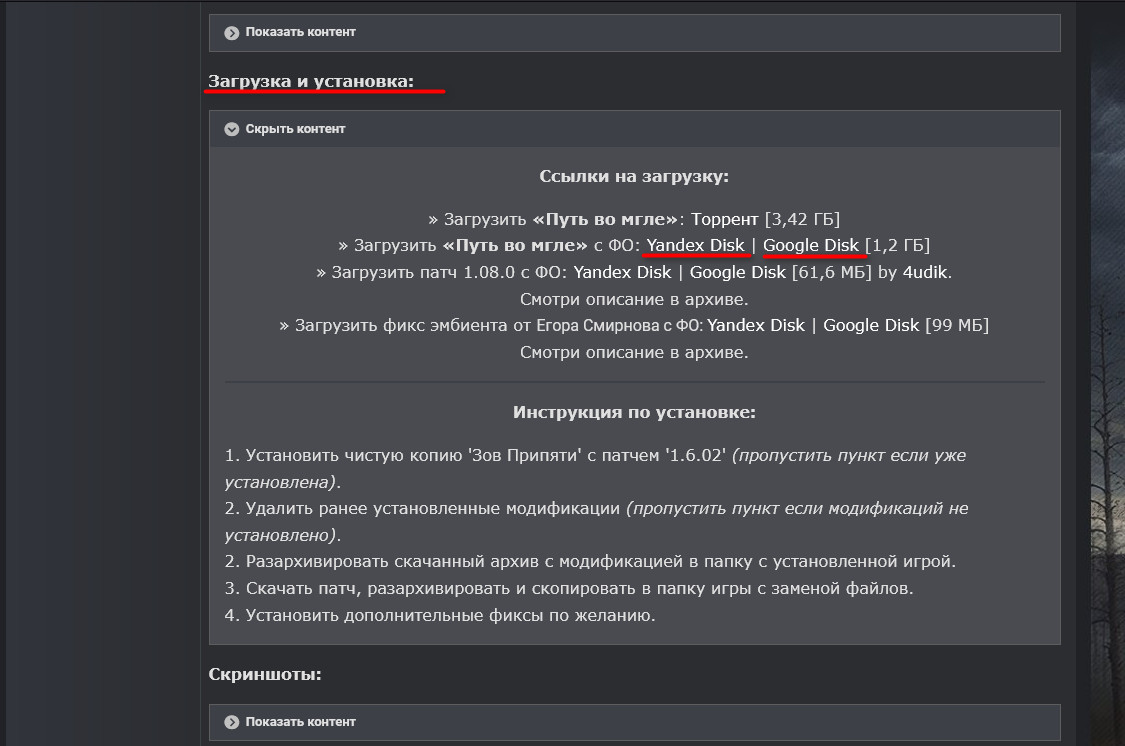The height and width of the screenshot is (746, 1125).
Task: Open Yandex Disk link for the ambient fix
Action: (x=756, y=325)
